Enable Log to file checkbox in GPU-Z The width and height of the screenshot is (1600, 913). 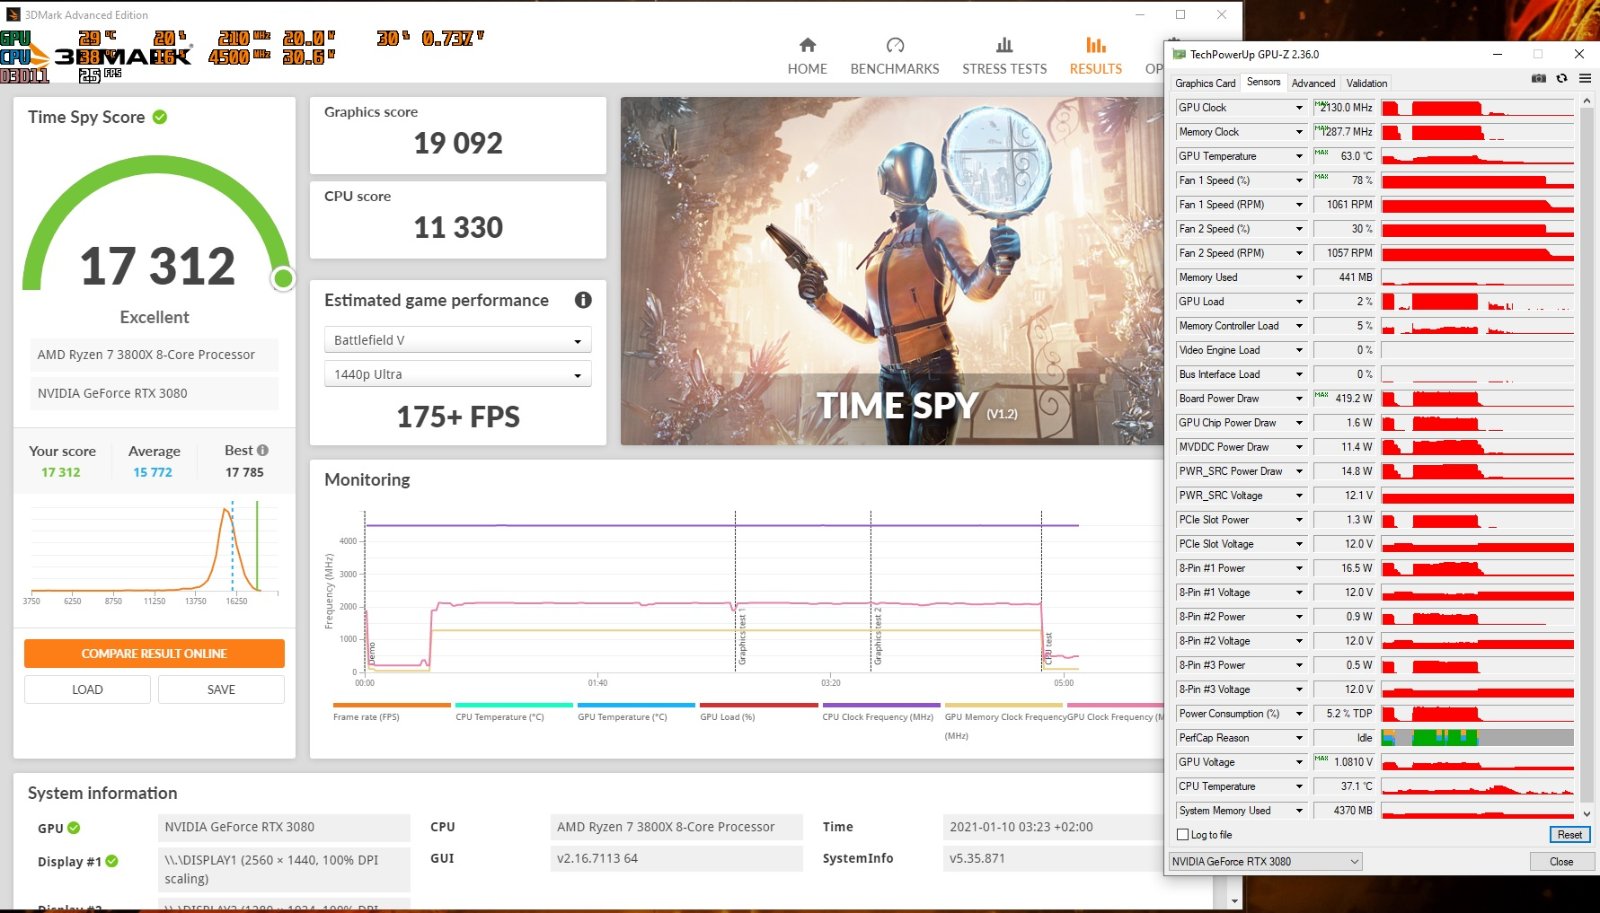tap(1183, 835)
